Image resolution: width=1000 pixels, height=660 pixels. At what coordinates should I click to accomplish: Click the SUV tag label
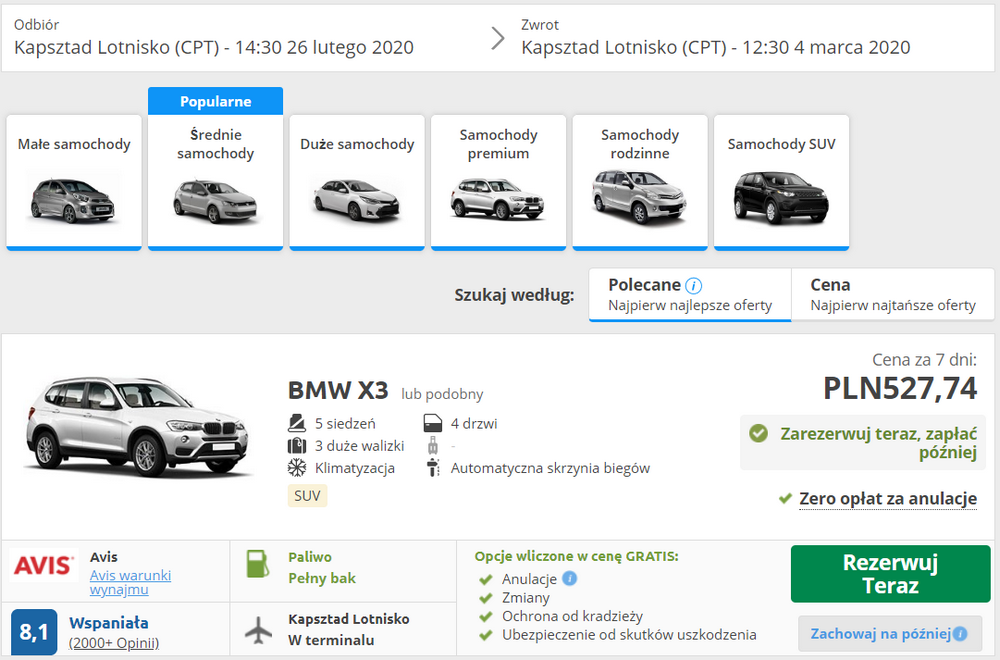[x=307, y=495]
